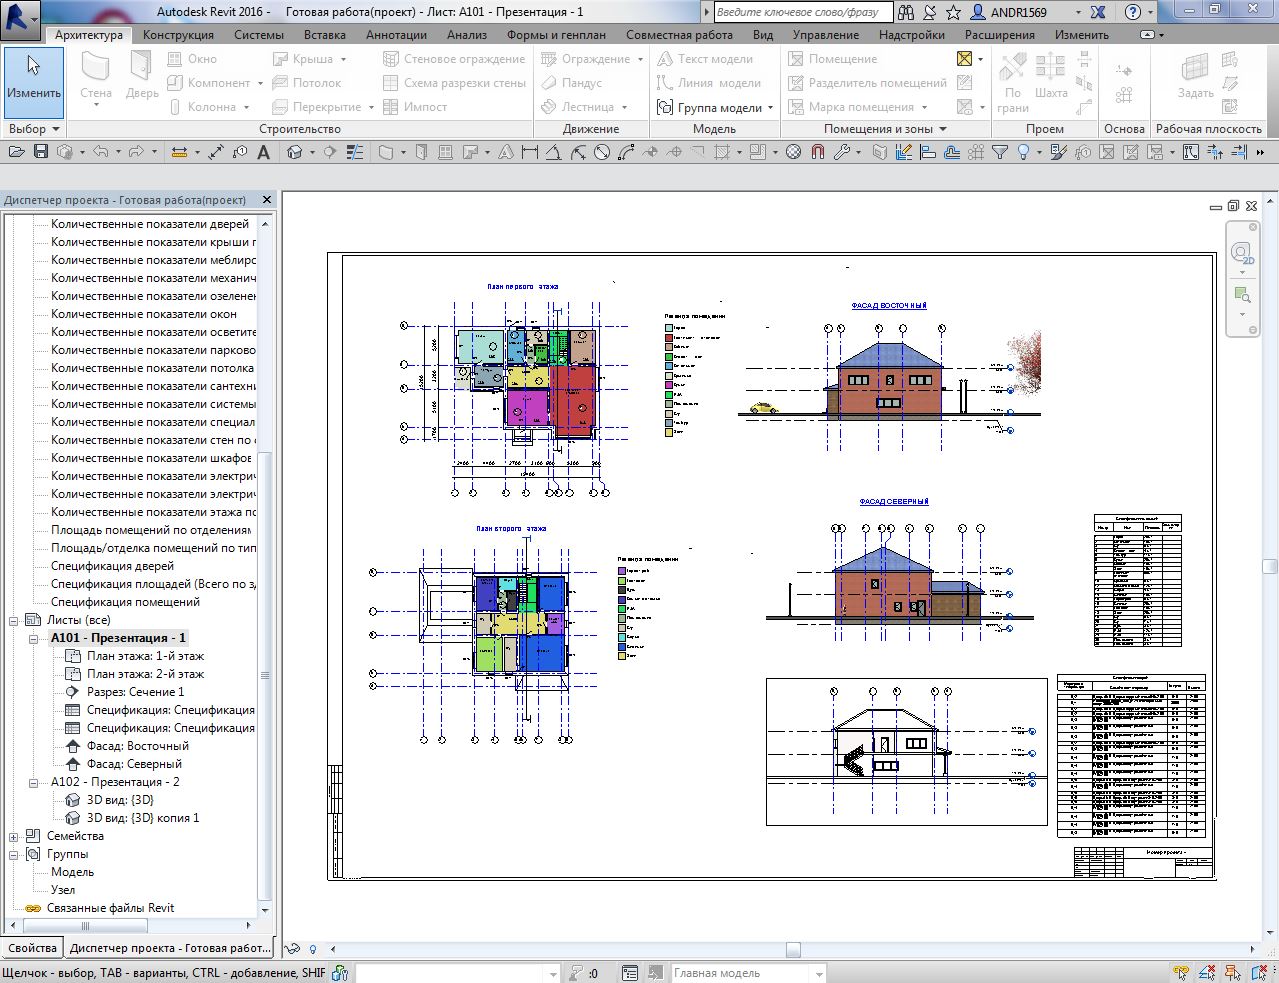Click the Save icon in quick access toolbar

[x=41, y=152]
